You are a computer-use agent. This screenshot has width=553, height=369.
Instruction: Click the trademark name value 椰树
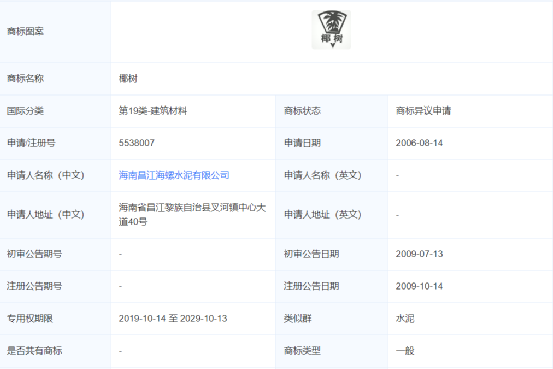point(128,78)
